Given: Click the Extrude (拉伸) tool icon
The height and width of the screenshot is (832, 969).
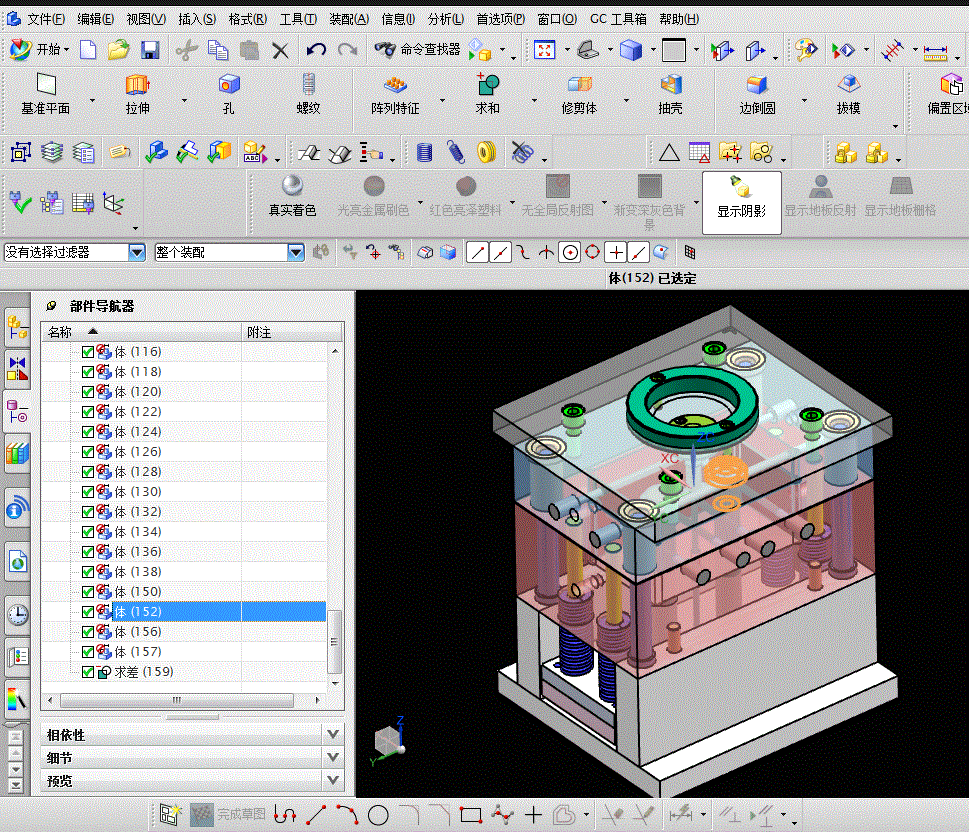Looking at the screenshot, I should [x=137, y=86].
